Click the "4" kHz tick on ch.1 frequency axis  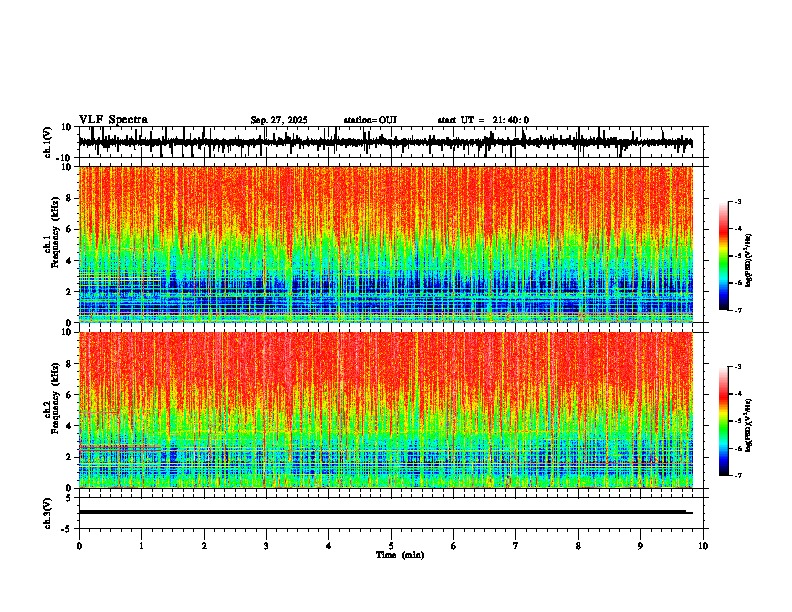click(70, 261)
